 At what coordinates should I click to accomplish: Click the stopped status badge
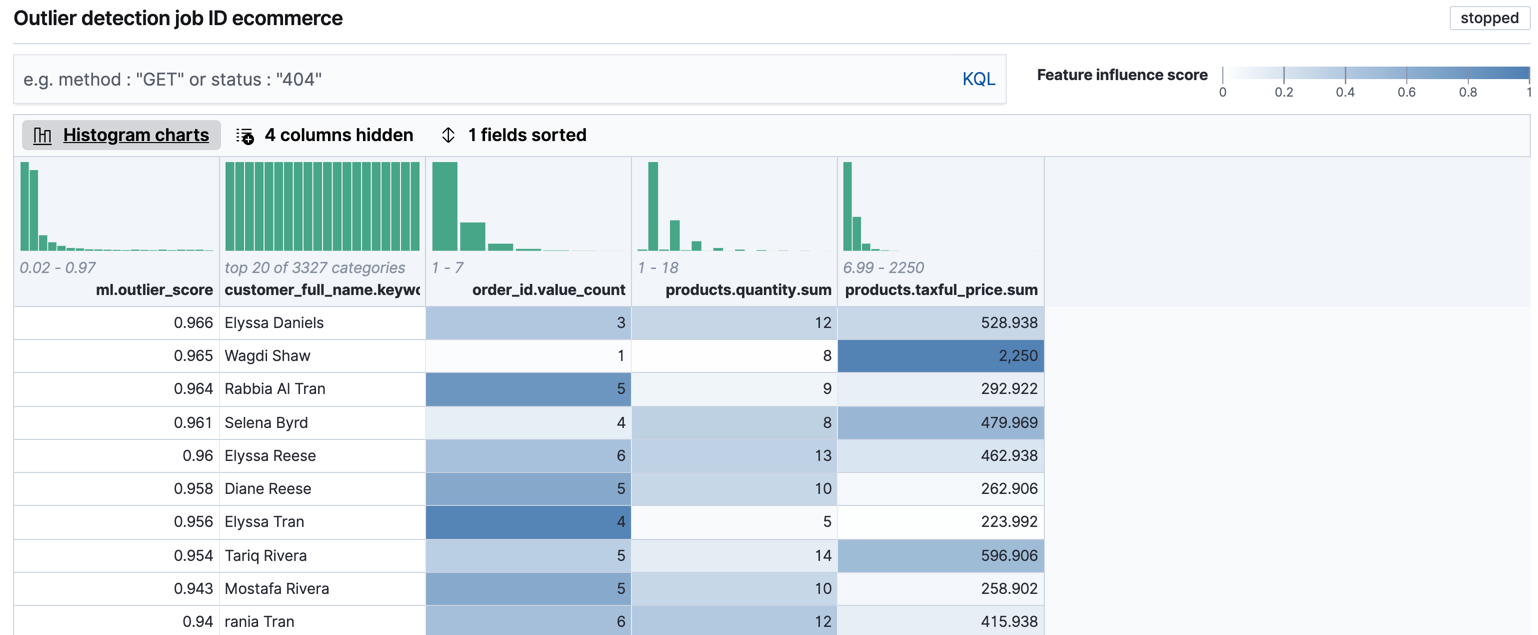1489,17
